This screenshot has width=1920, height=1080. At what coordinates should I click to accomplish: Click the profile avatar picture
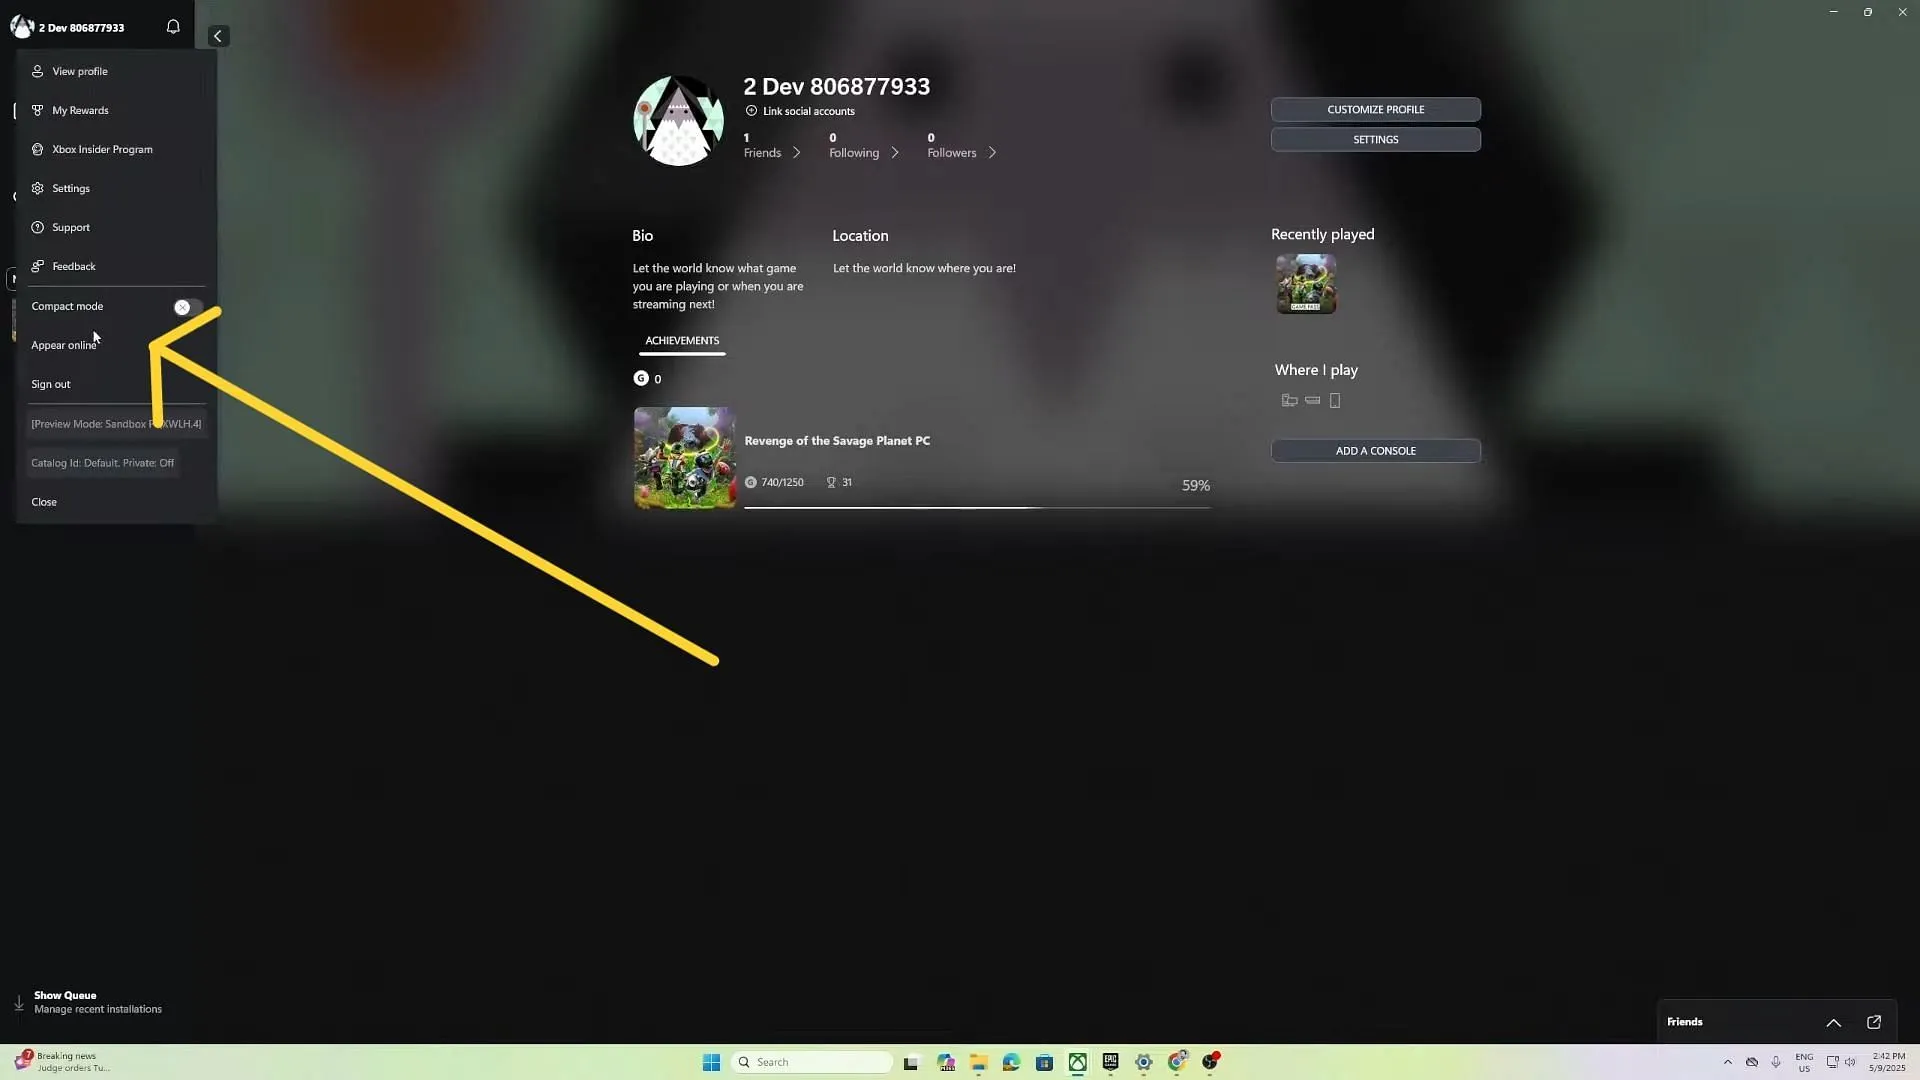(679, 121)
